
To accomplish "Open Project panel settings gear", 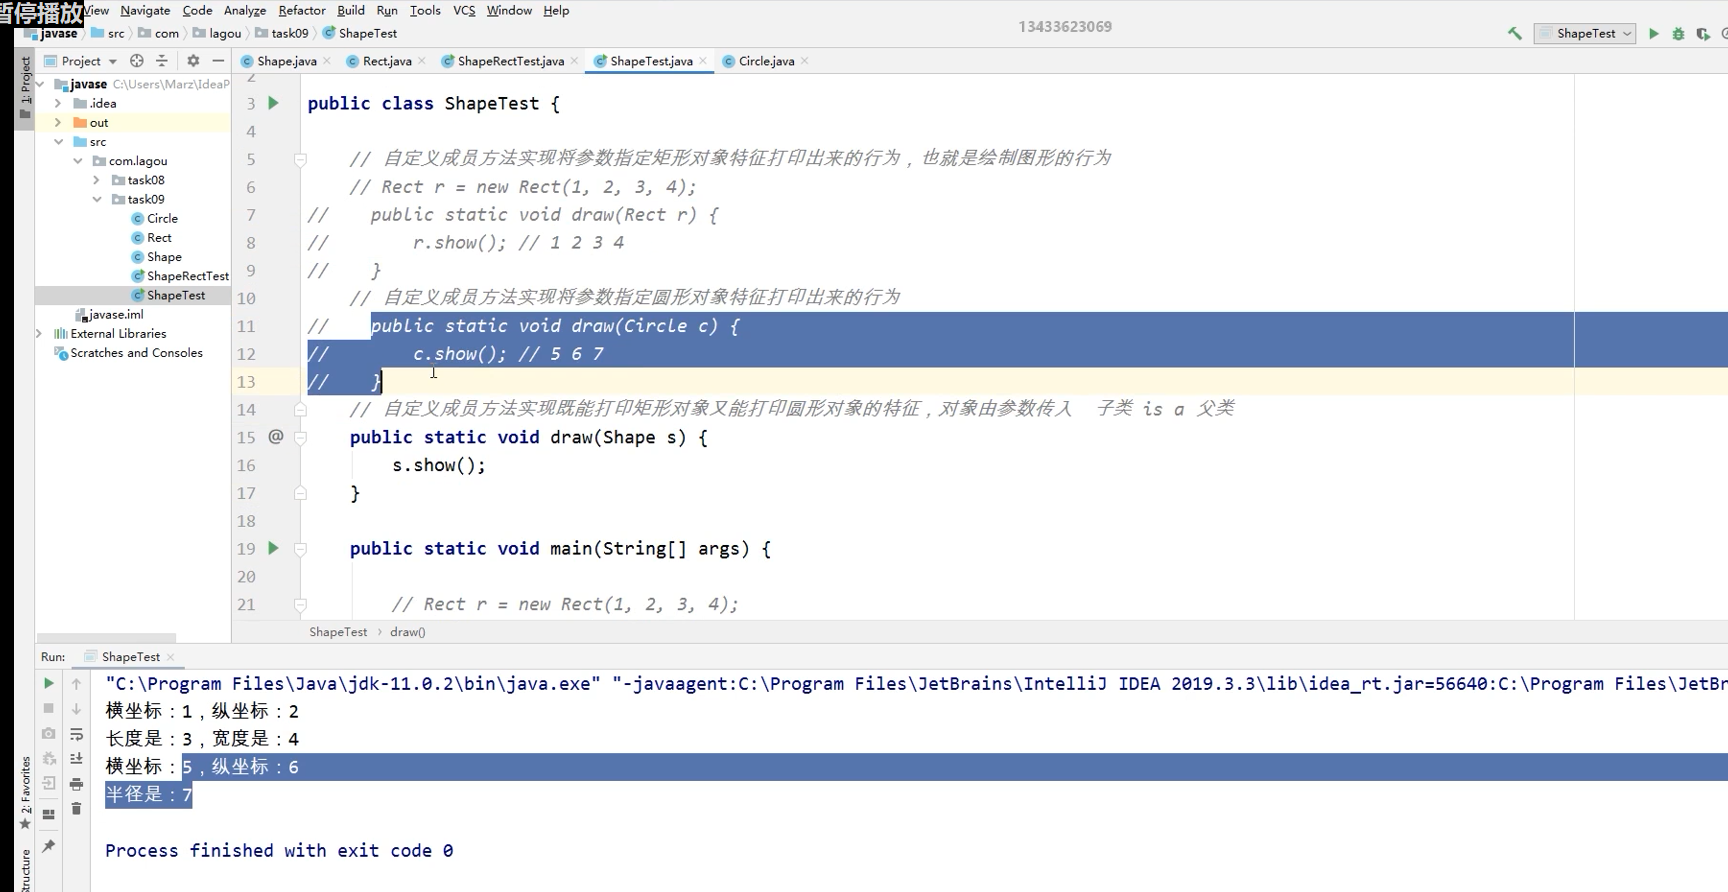I will click(193, 61).
